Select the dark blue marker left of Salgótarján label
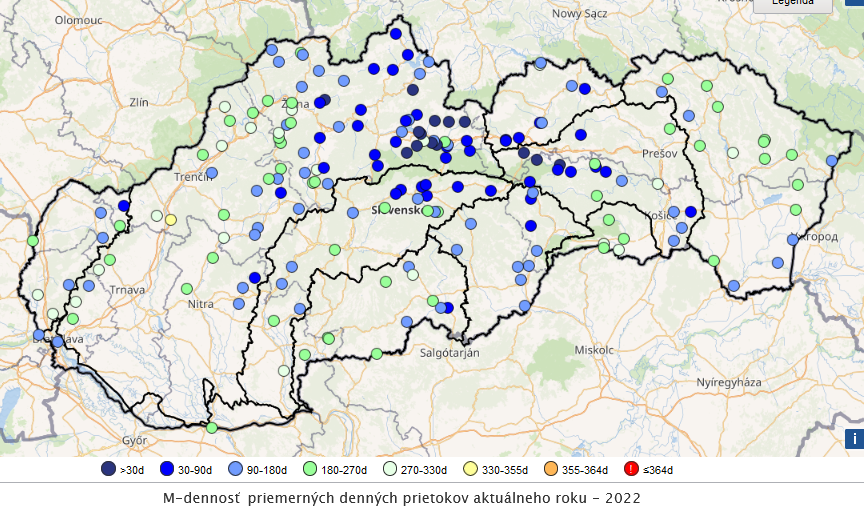 (448, 308)
